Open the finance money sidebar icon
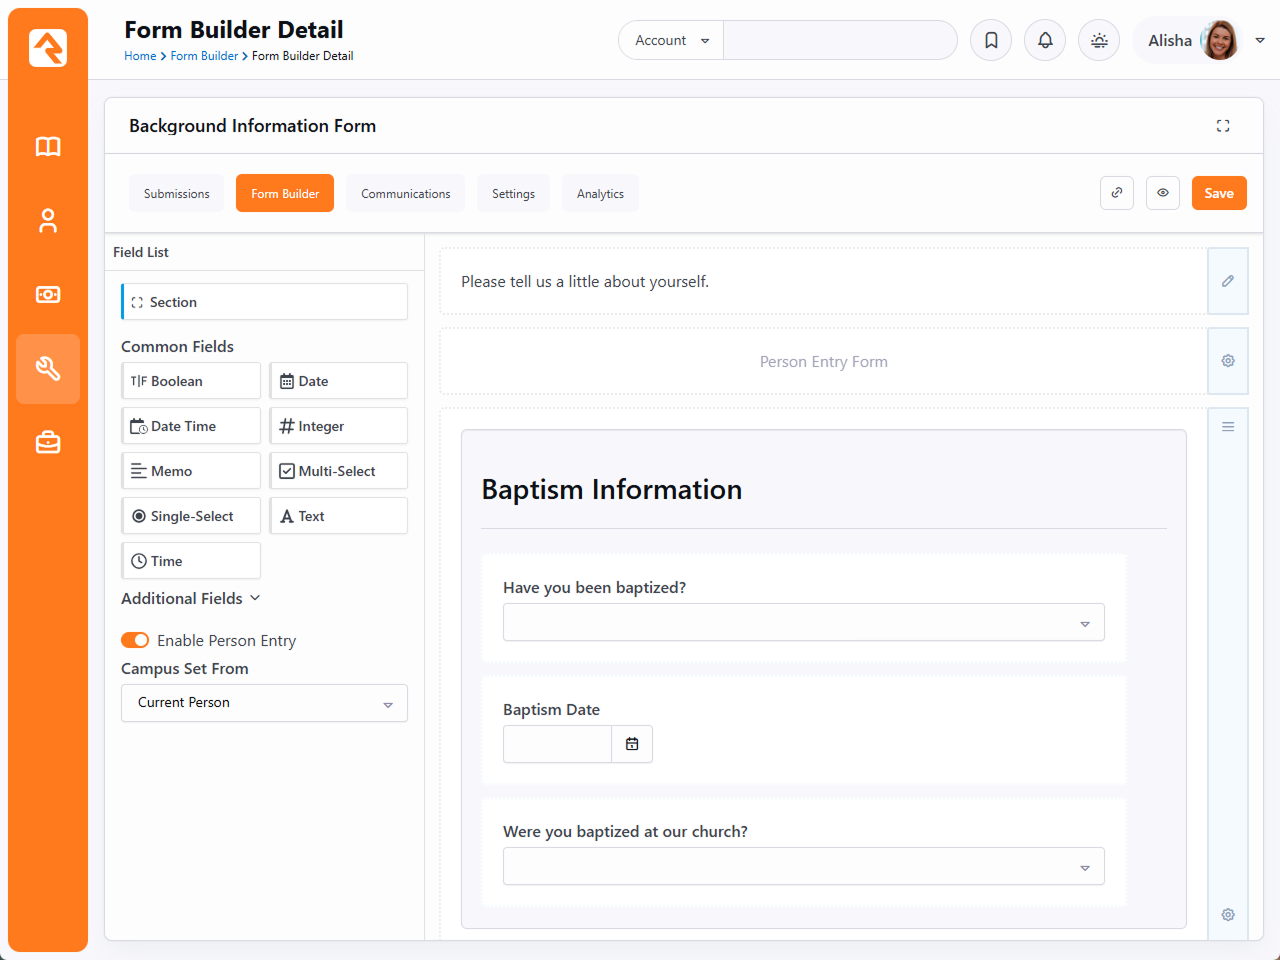 click(48, 295)
